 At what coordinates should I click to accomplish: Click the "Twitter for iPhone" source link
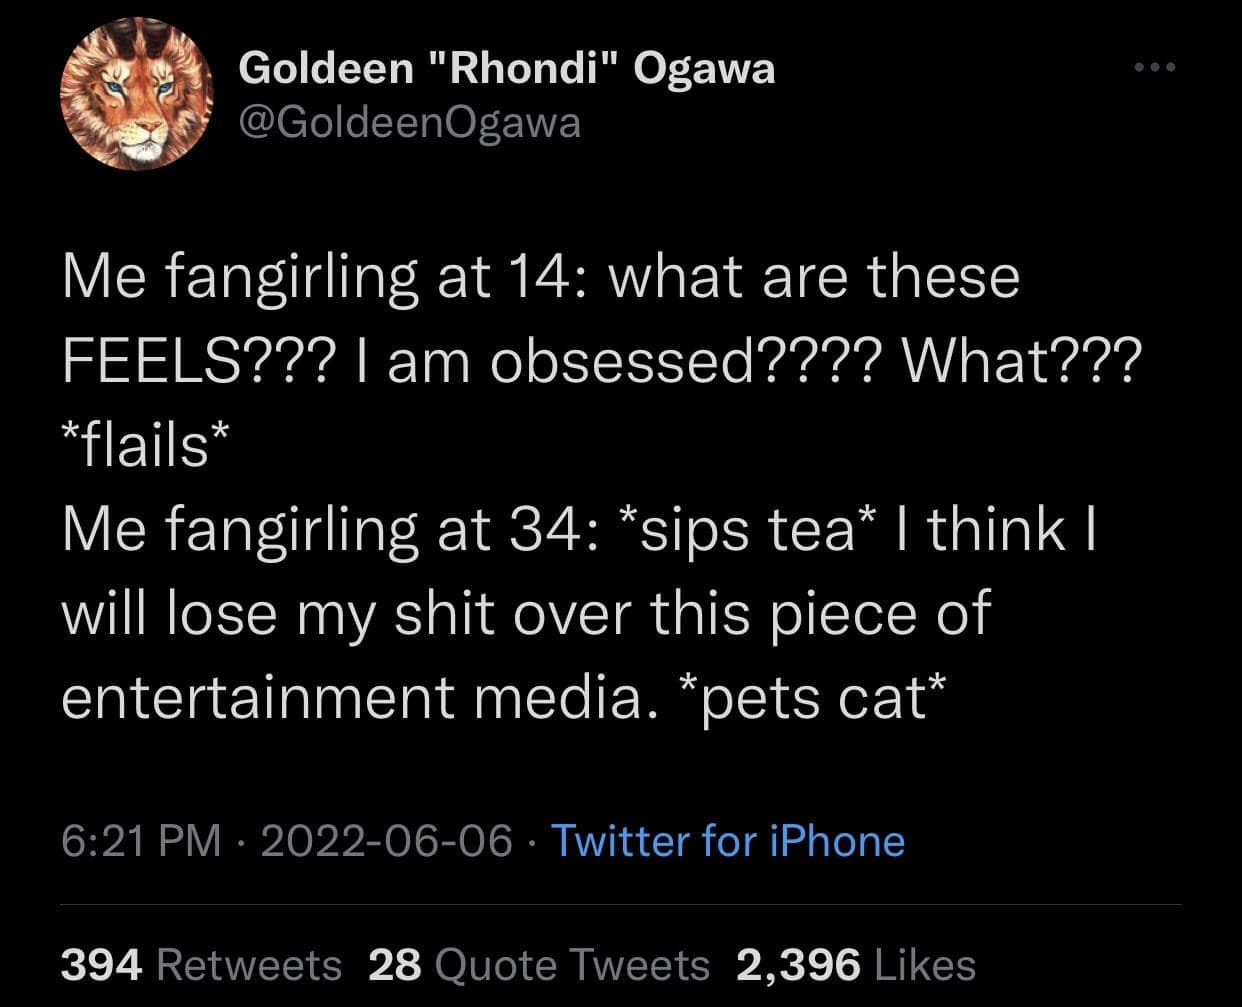coord(727,840)
